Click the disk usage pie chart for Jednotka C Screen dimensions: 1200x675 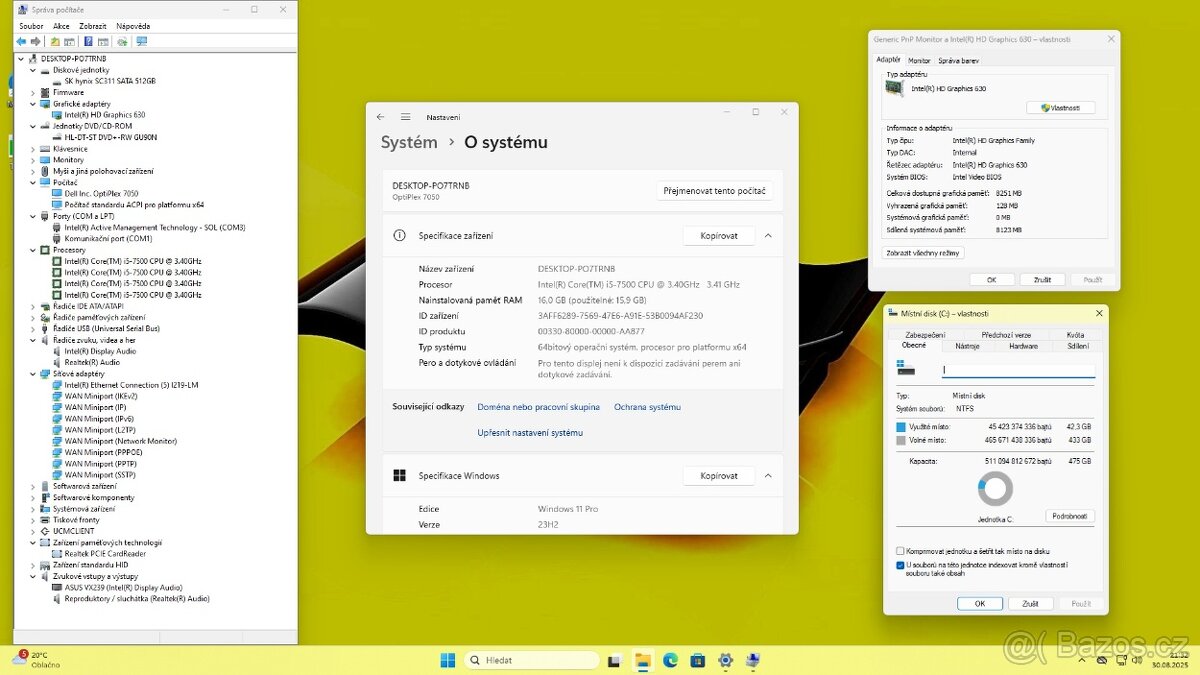click(x=995, y=489)
